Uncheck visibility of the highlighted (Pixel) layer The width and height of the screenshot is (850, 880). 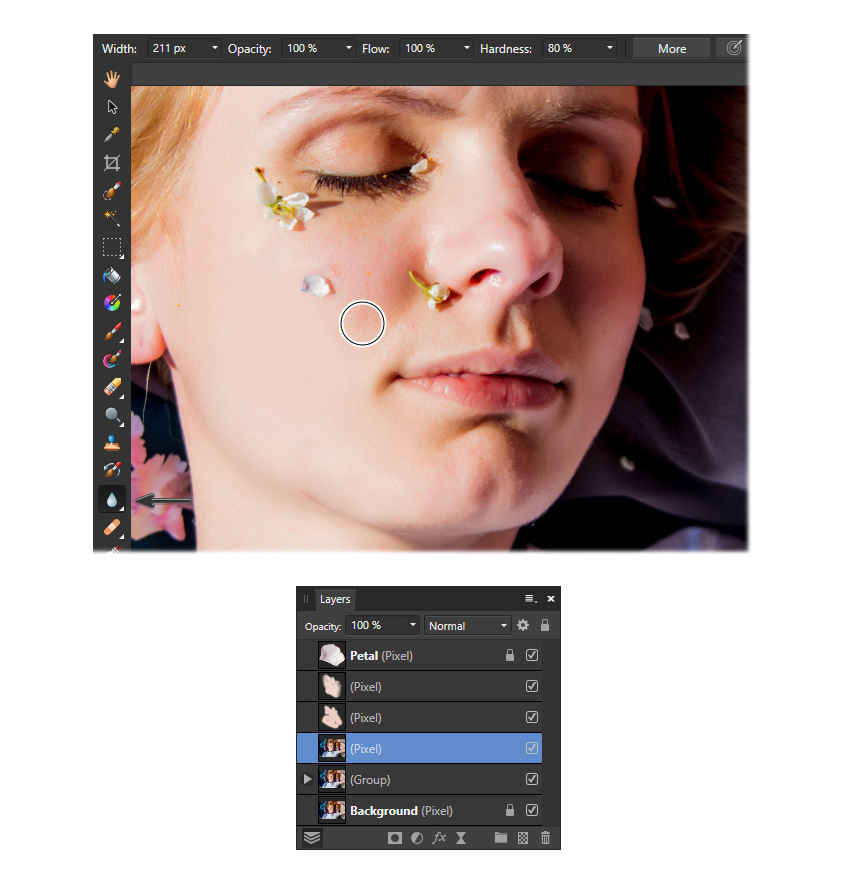532,748
